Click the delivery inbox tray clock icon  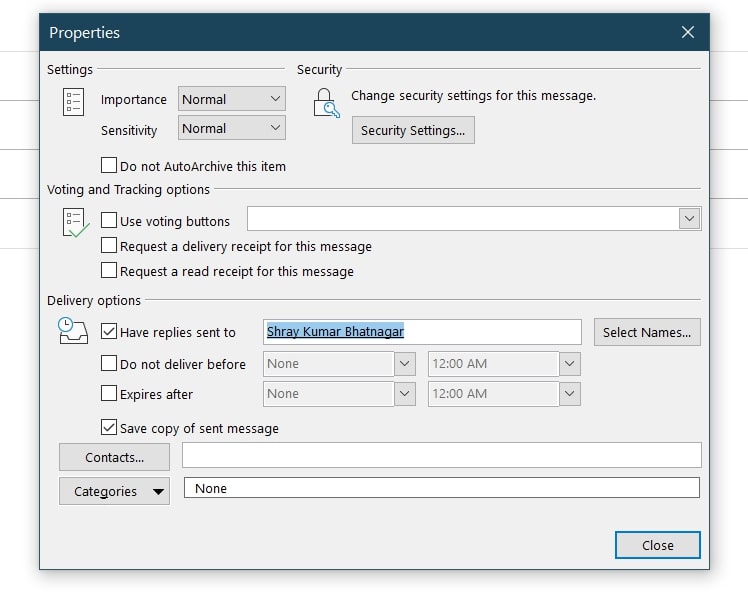73,331
